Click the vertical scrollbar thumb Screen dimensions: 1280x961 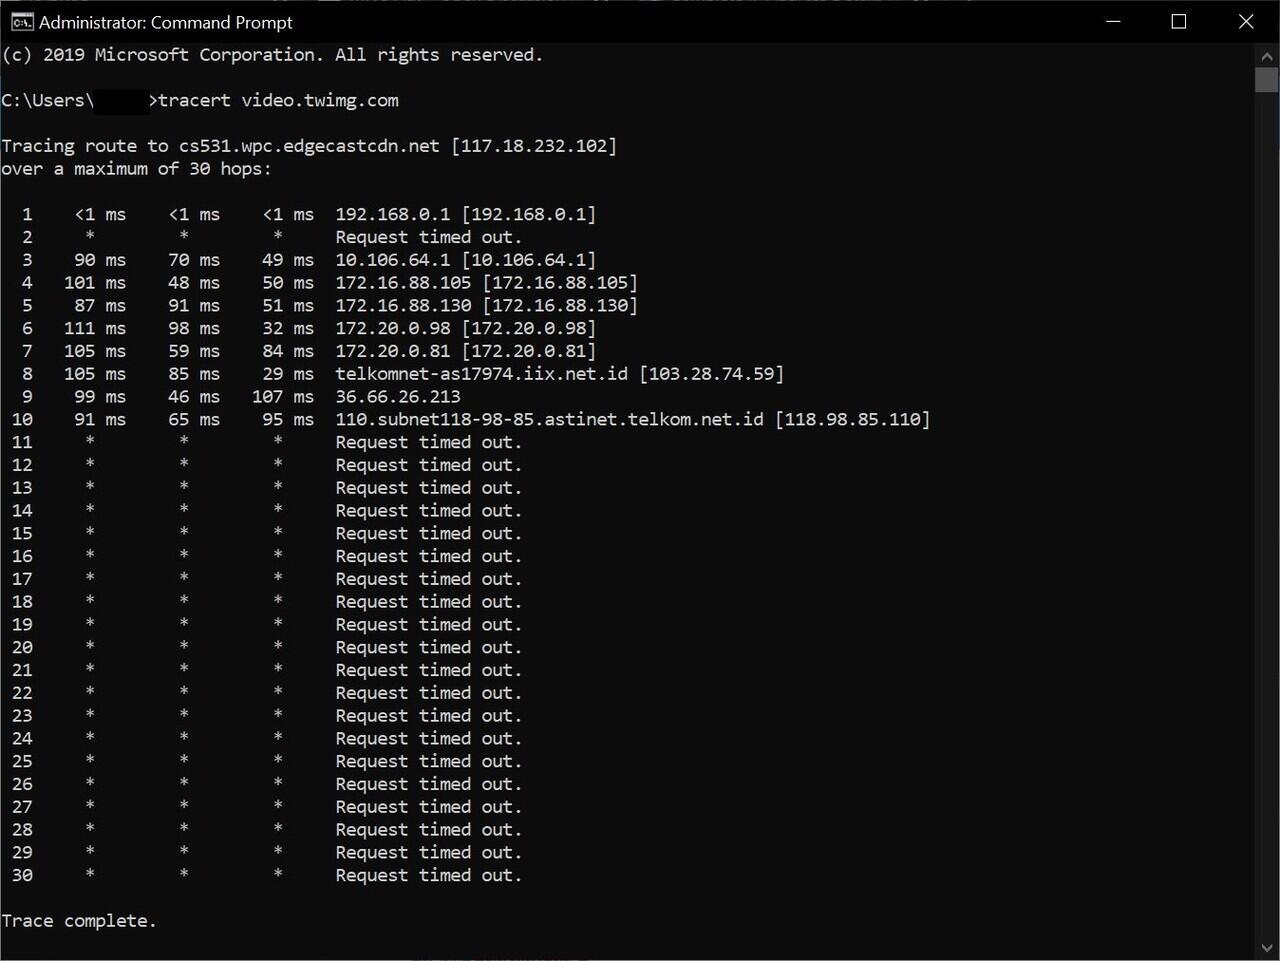click(x=1266, y=80)
